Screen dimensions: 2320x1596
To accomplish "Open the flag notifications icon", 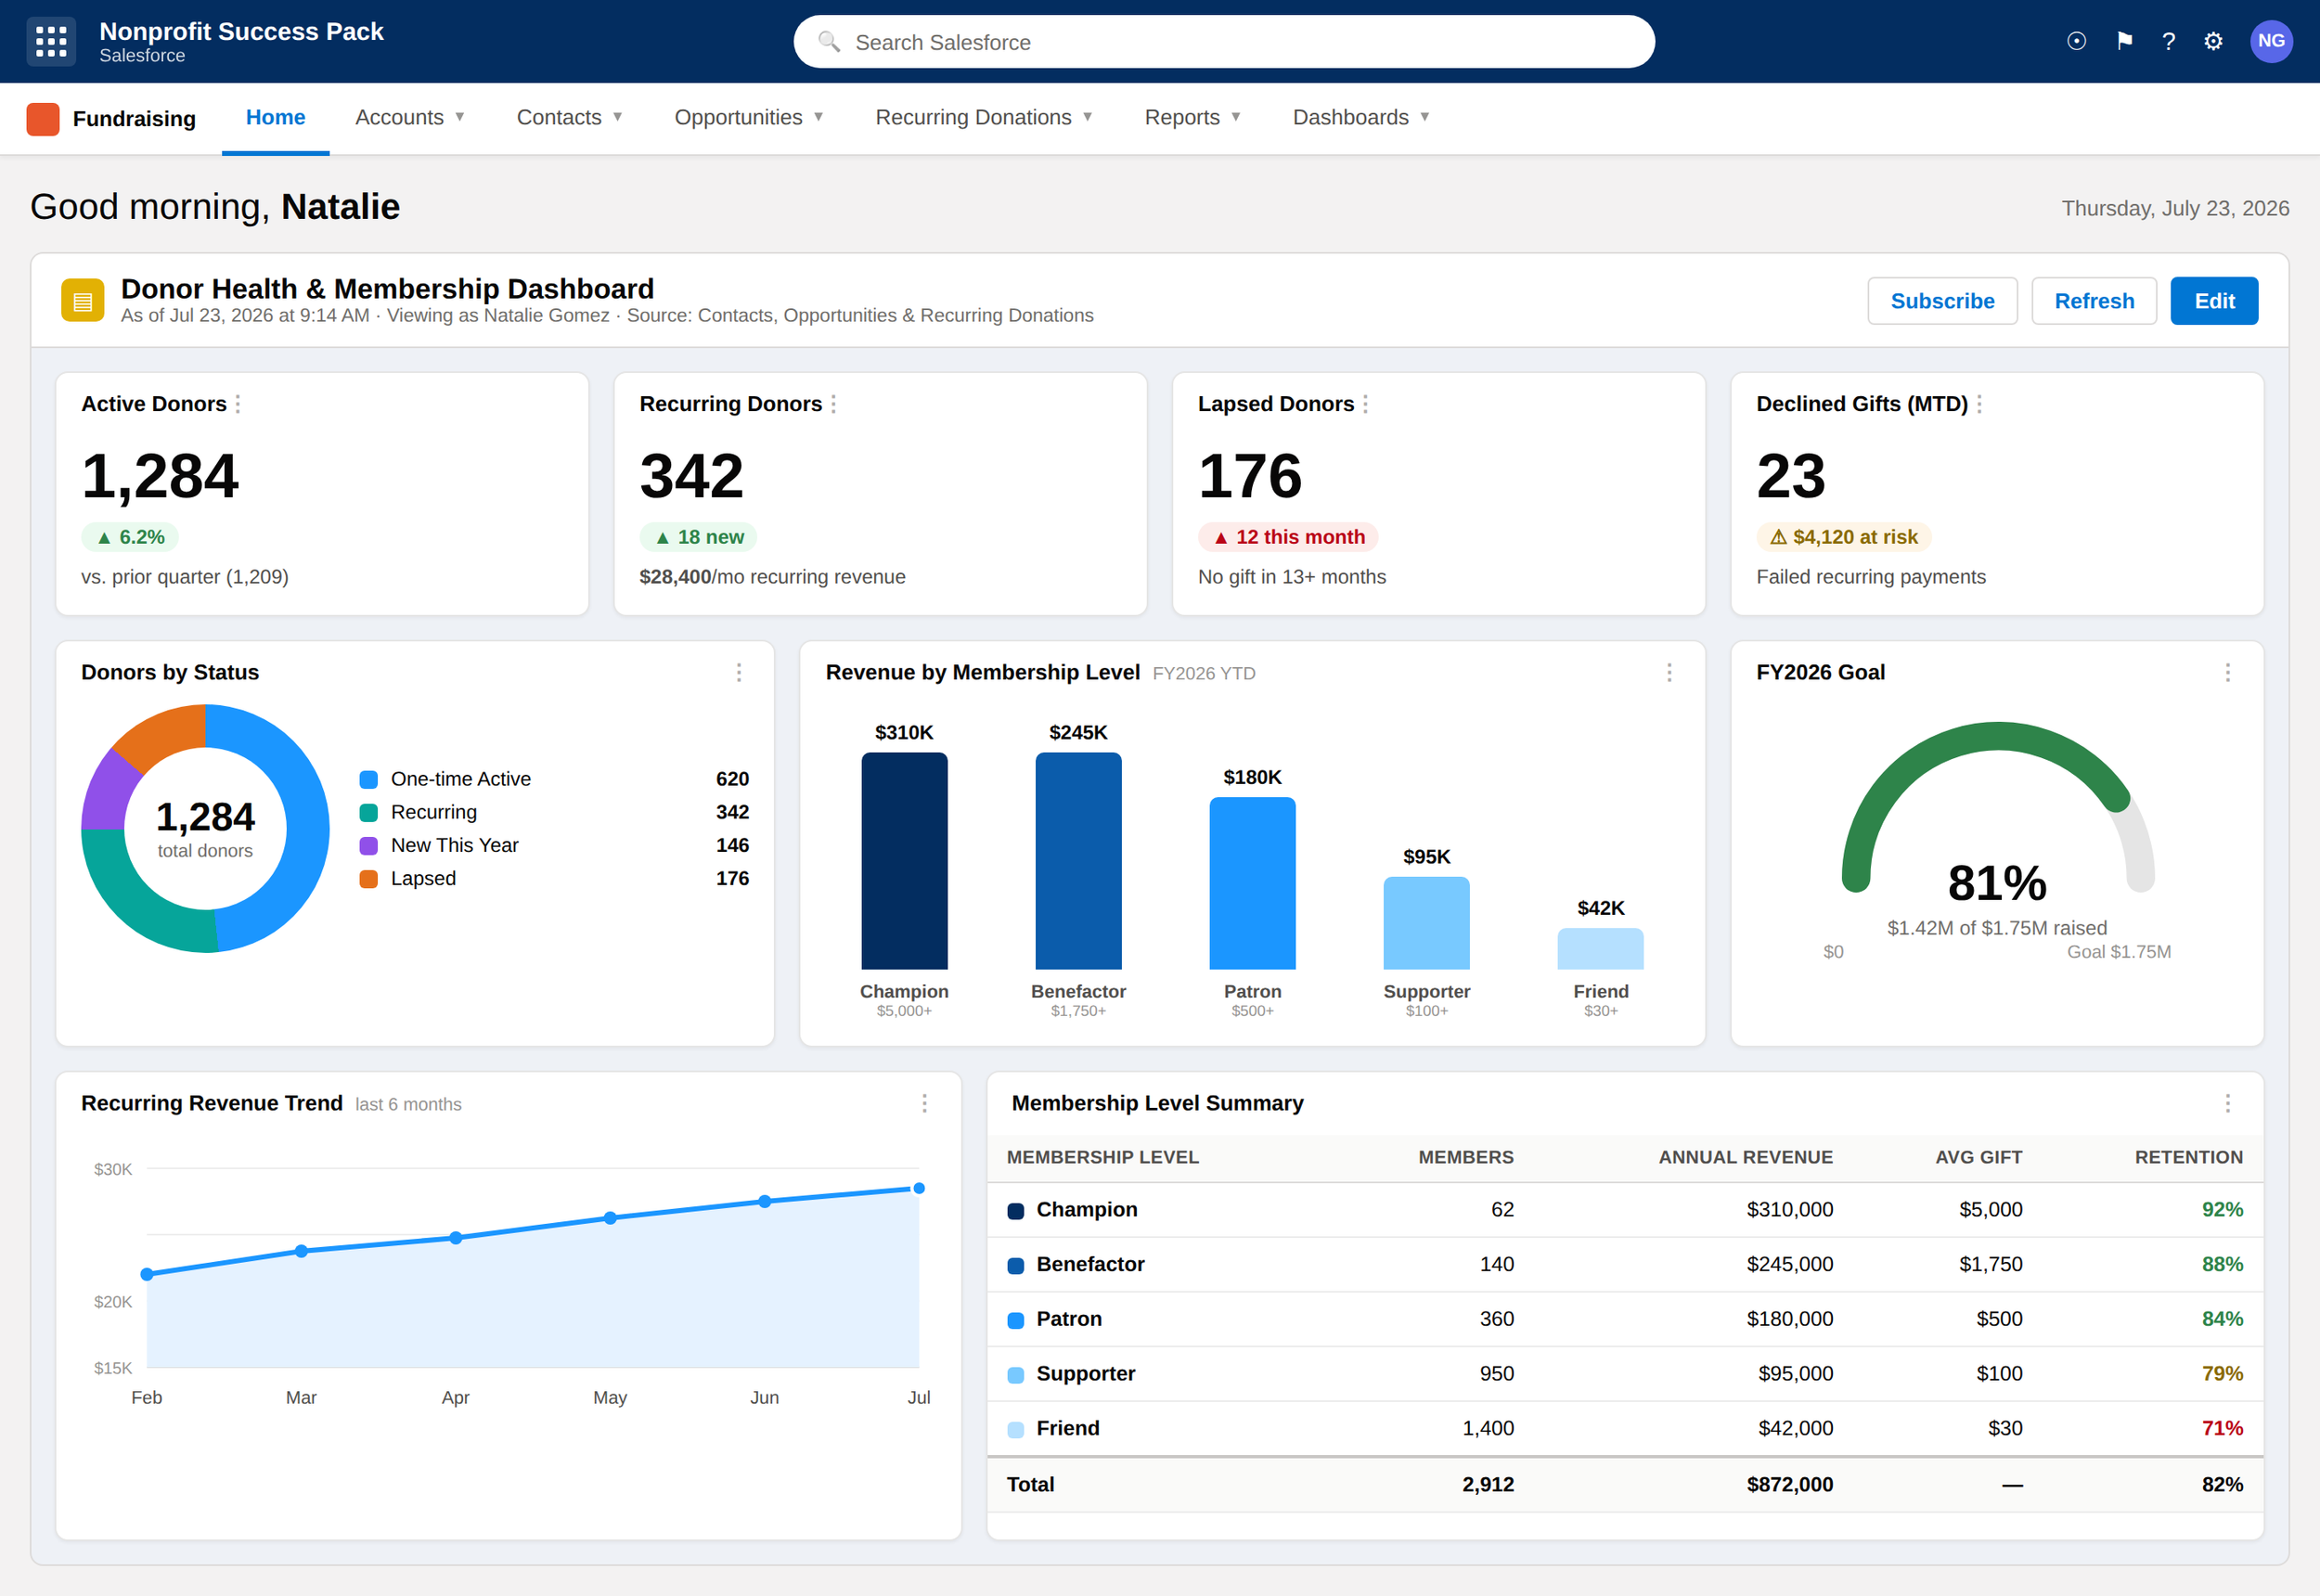I will click(x=2124, y=41).
